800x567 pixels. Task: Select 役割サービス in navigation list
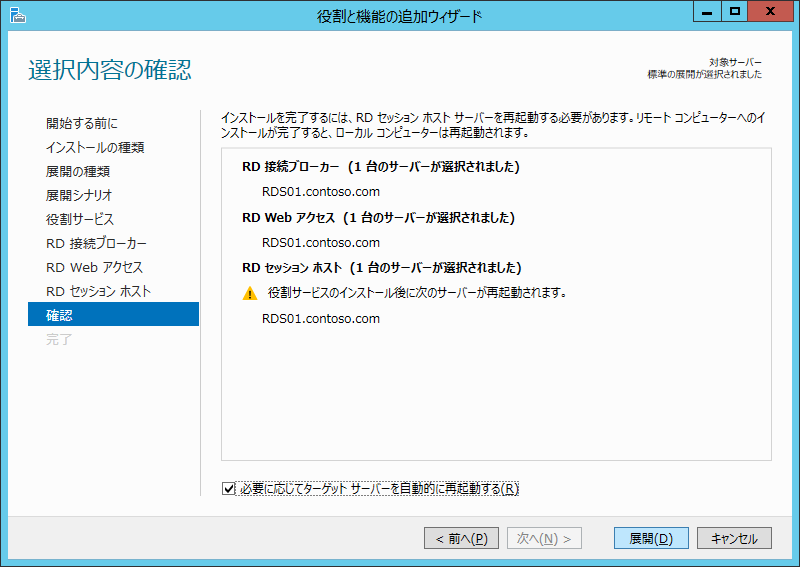coord(80,220)
